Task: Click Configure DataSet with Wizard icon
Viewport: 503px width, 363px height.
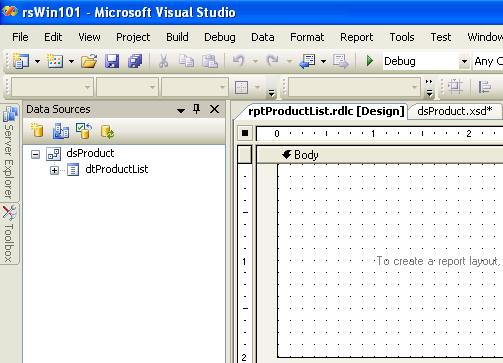Action: (84, 131)
